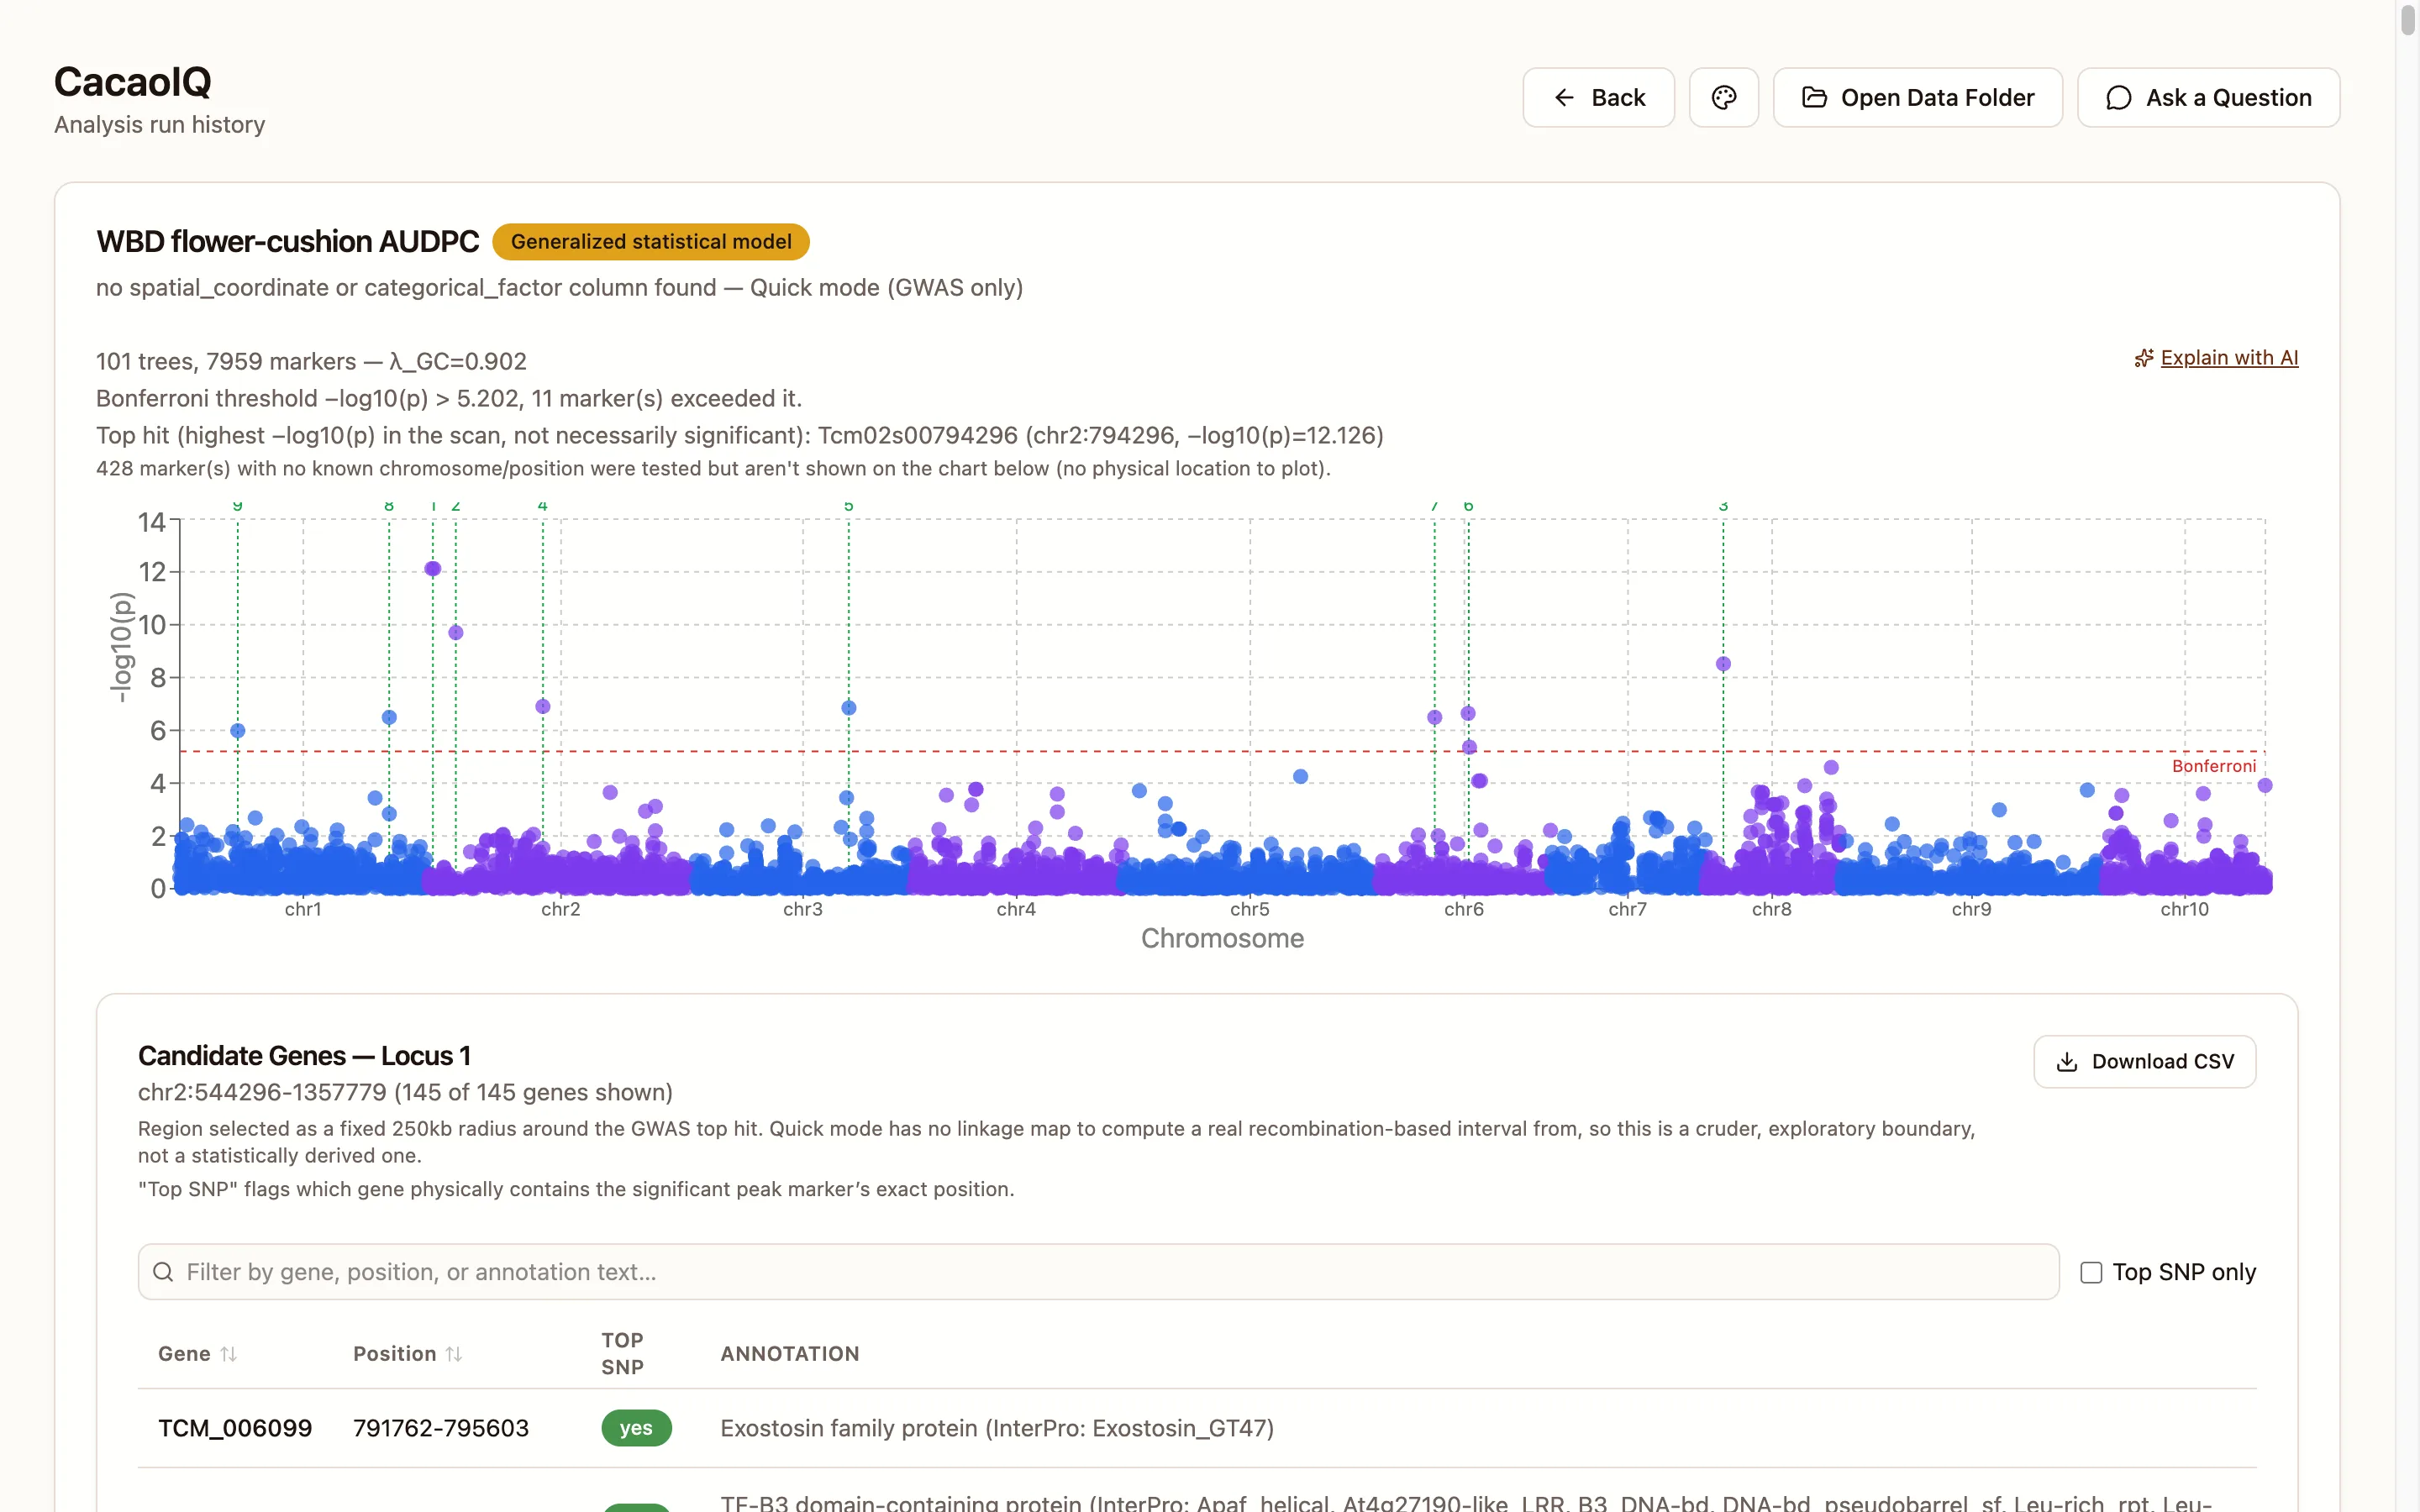Focus the gene filter search field
The image size is (2420, 1512).
click(1098, 1272)
